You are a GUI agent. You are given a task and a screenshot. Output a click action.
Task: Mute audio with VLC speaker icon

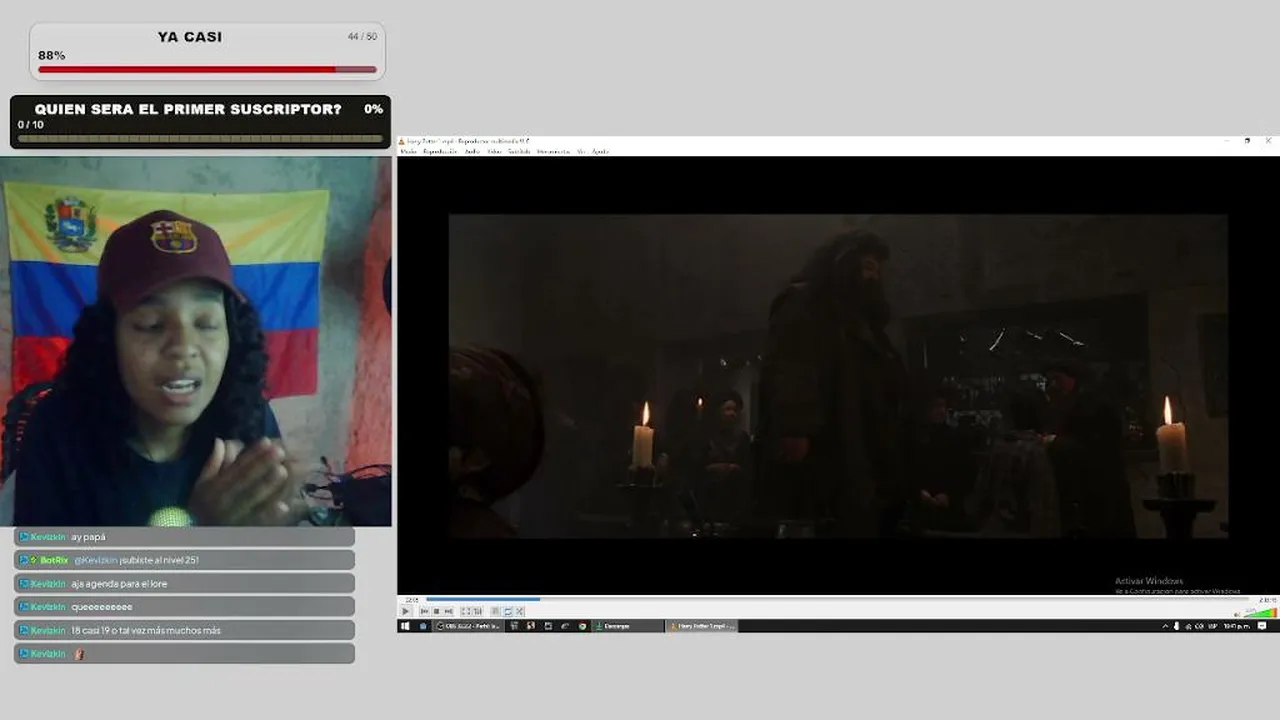1237,613
